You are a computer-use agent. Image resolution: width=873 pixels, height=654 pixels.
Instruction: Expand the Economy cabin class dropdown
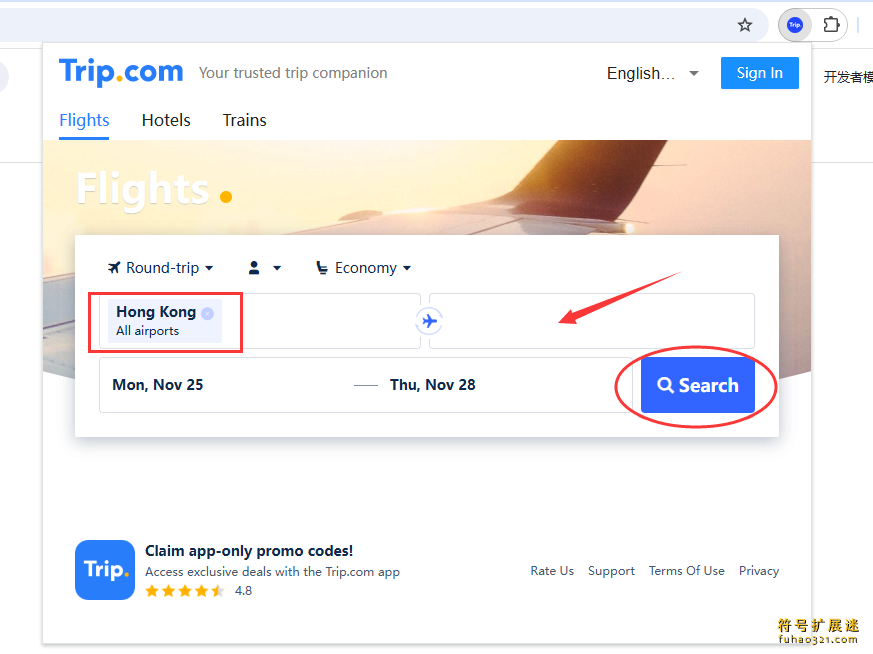(x=364, y=268)
